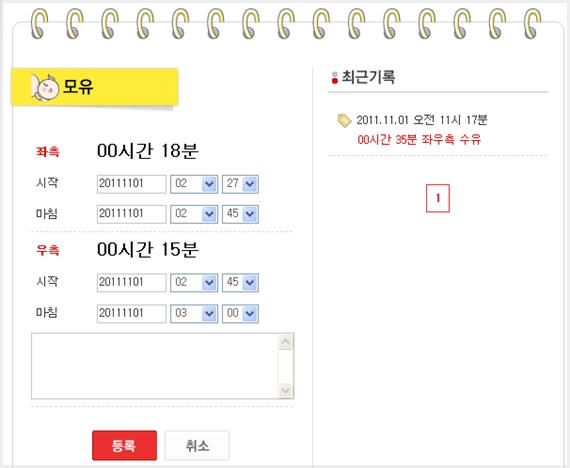Click the baby face icon beside 모유
The height and width of the screenshot is (468, 570).
[45, 88]
